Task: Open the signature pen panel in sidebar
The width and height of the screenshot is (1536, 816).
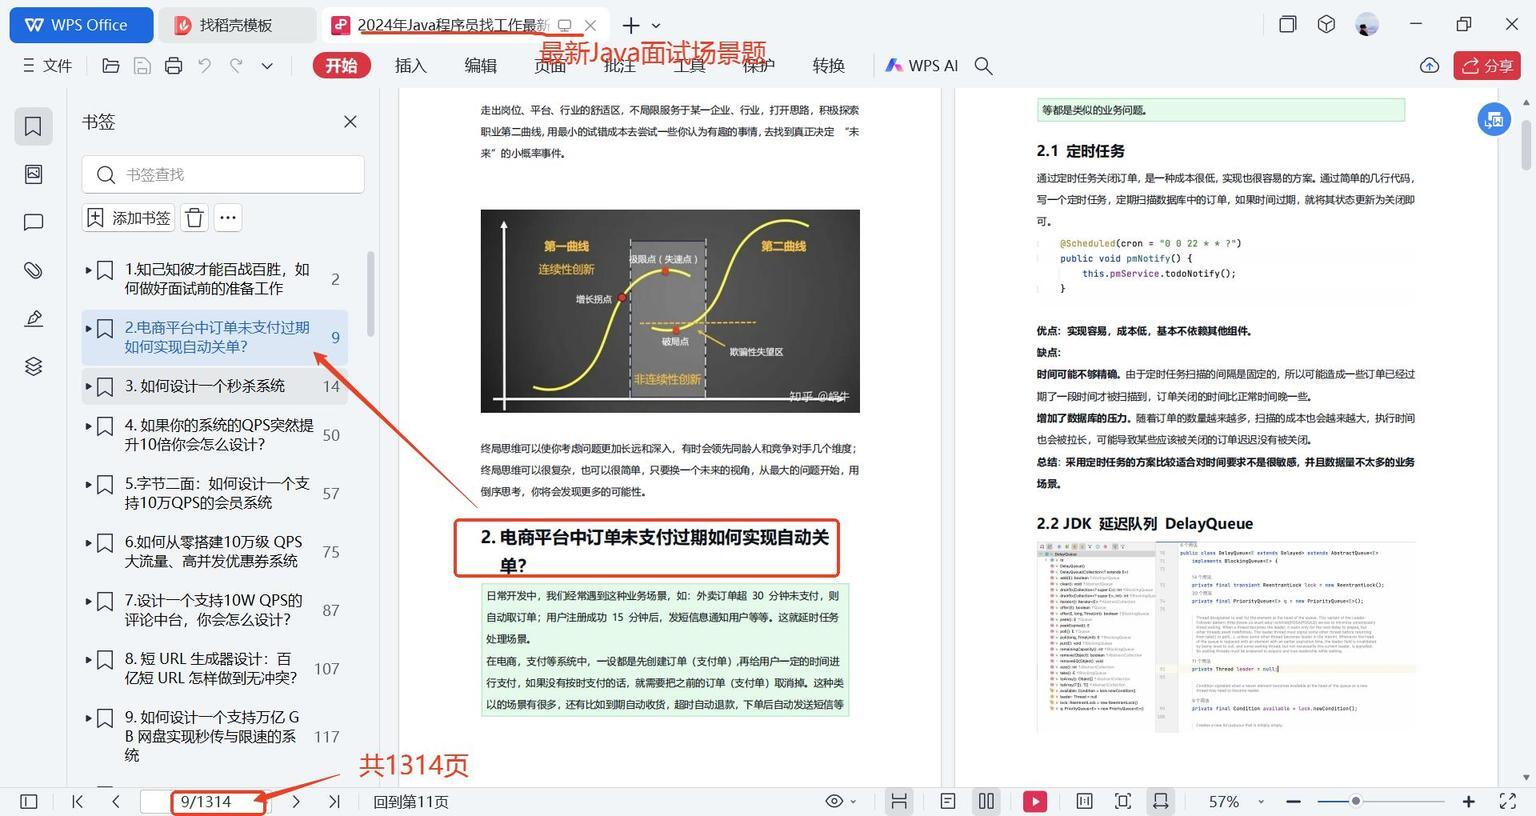Action: coord(33,318)
